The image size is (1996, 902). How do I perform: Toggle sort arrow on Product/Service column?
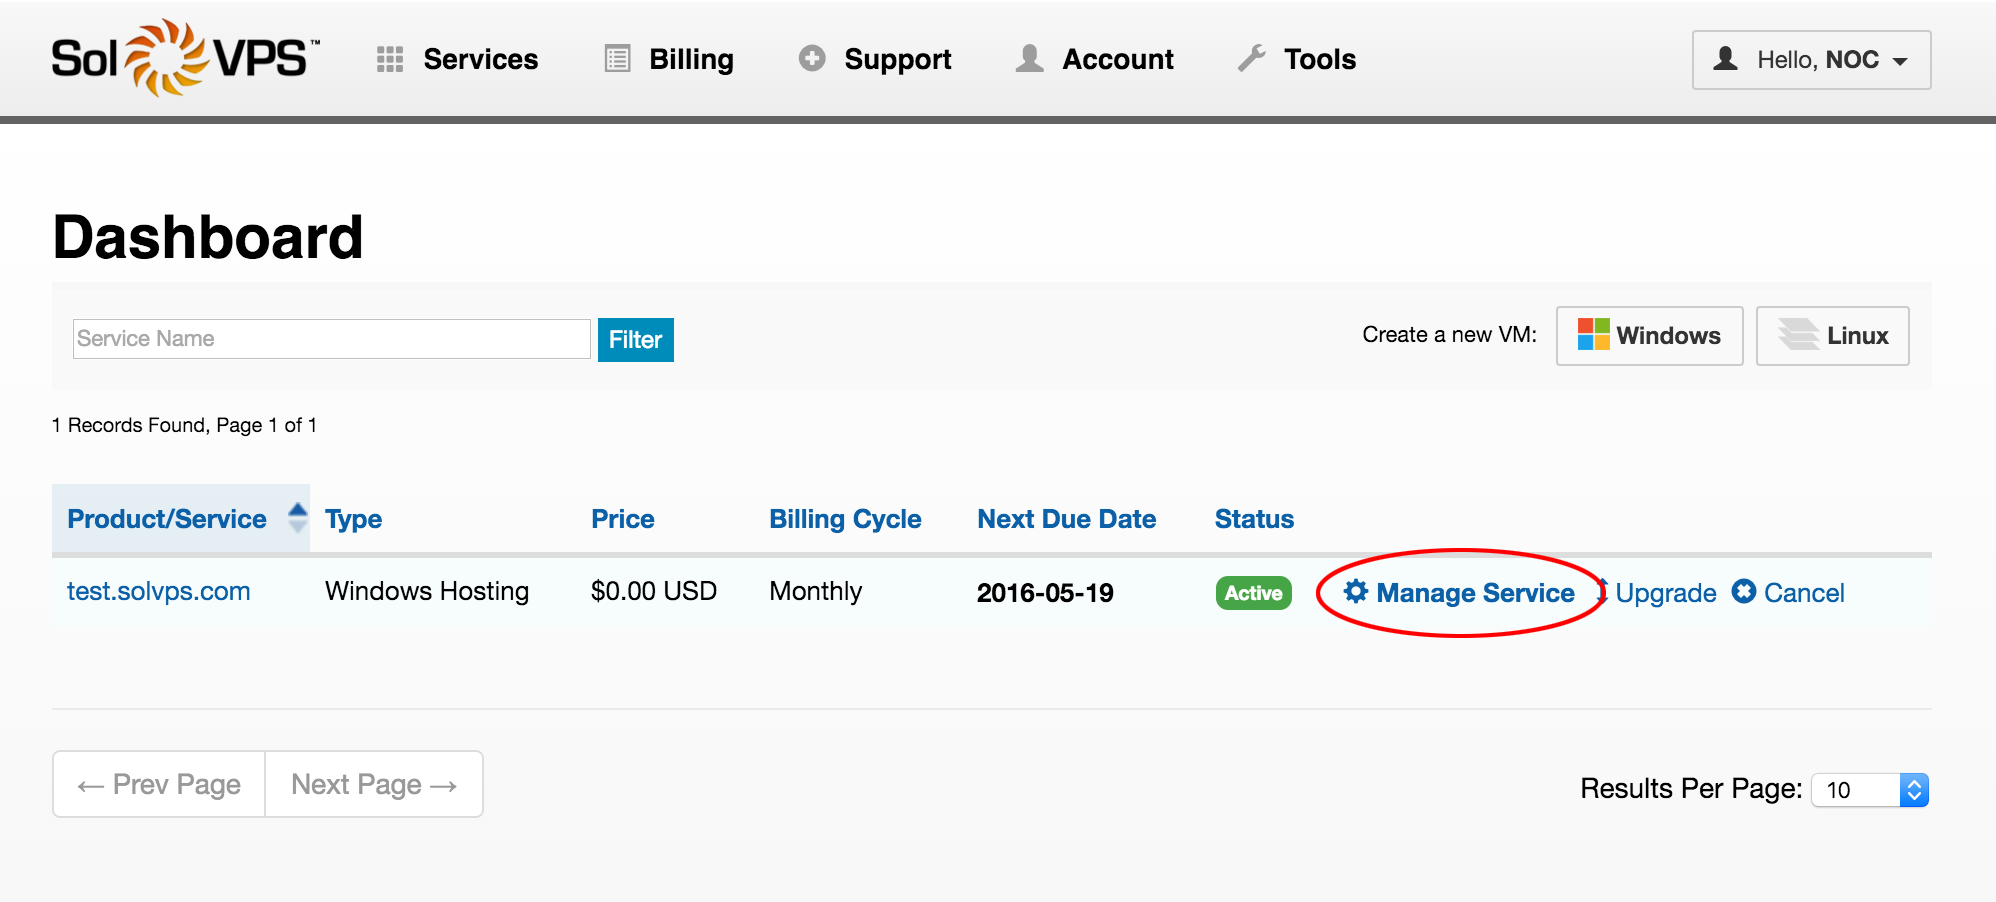[297, 518]
